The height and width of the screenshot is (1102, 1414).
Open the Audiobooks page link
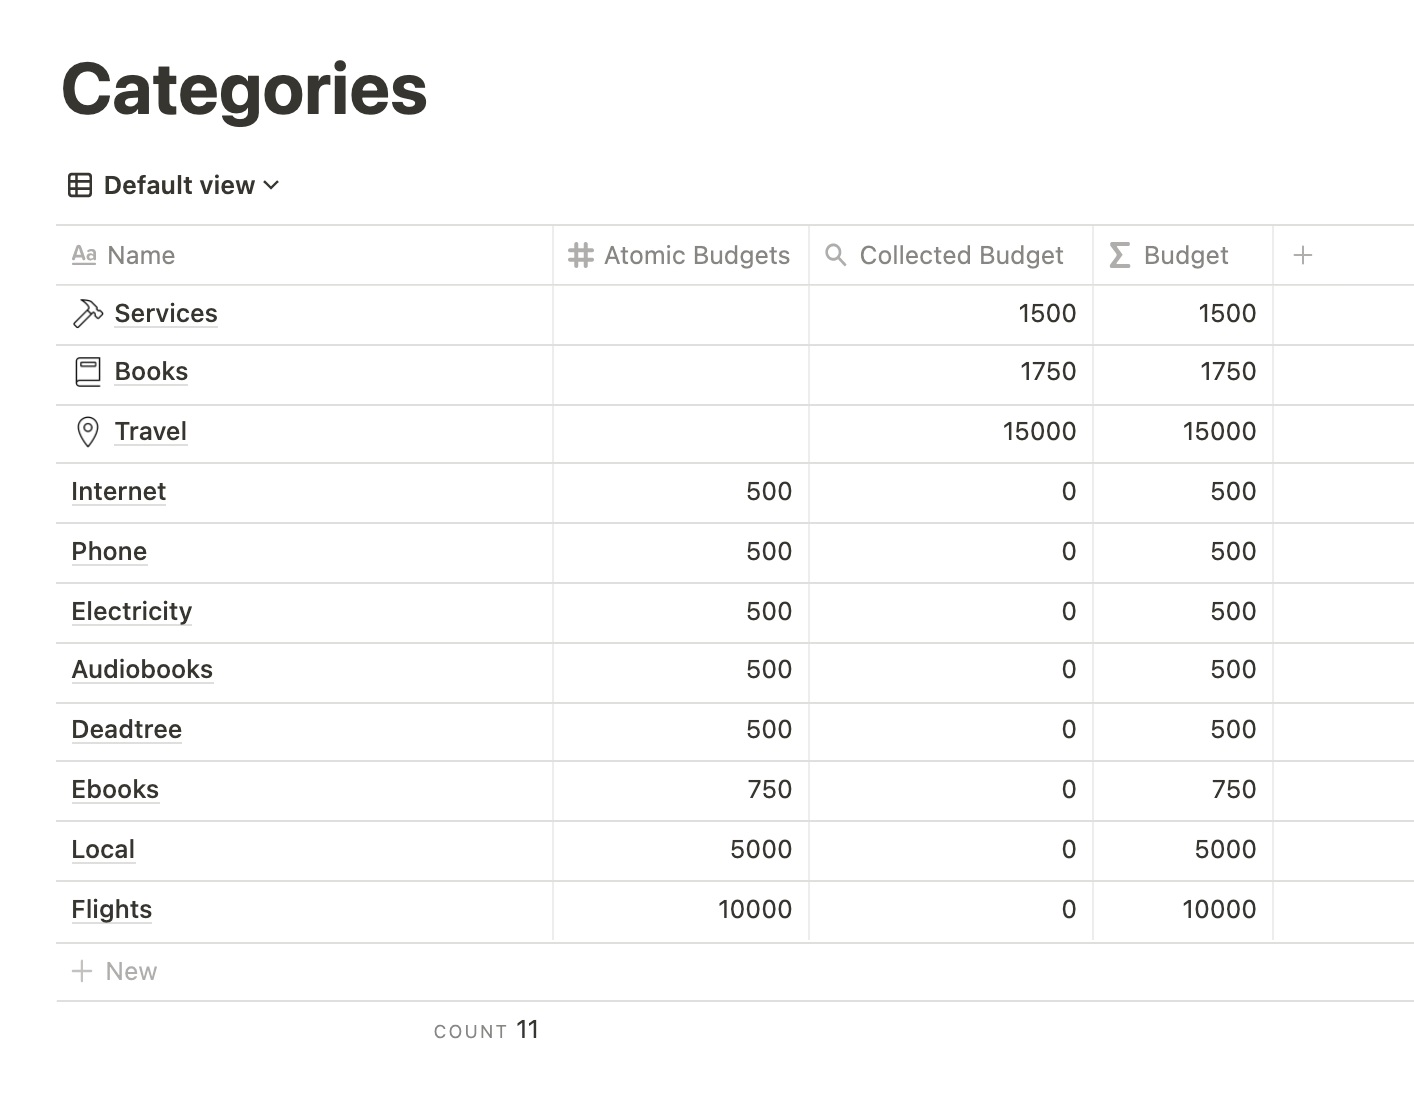pyautogui.click(x=142, y=670)
